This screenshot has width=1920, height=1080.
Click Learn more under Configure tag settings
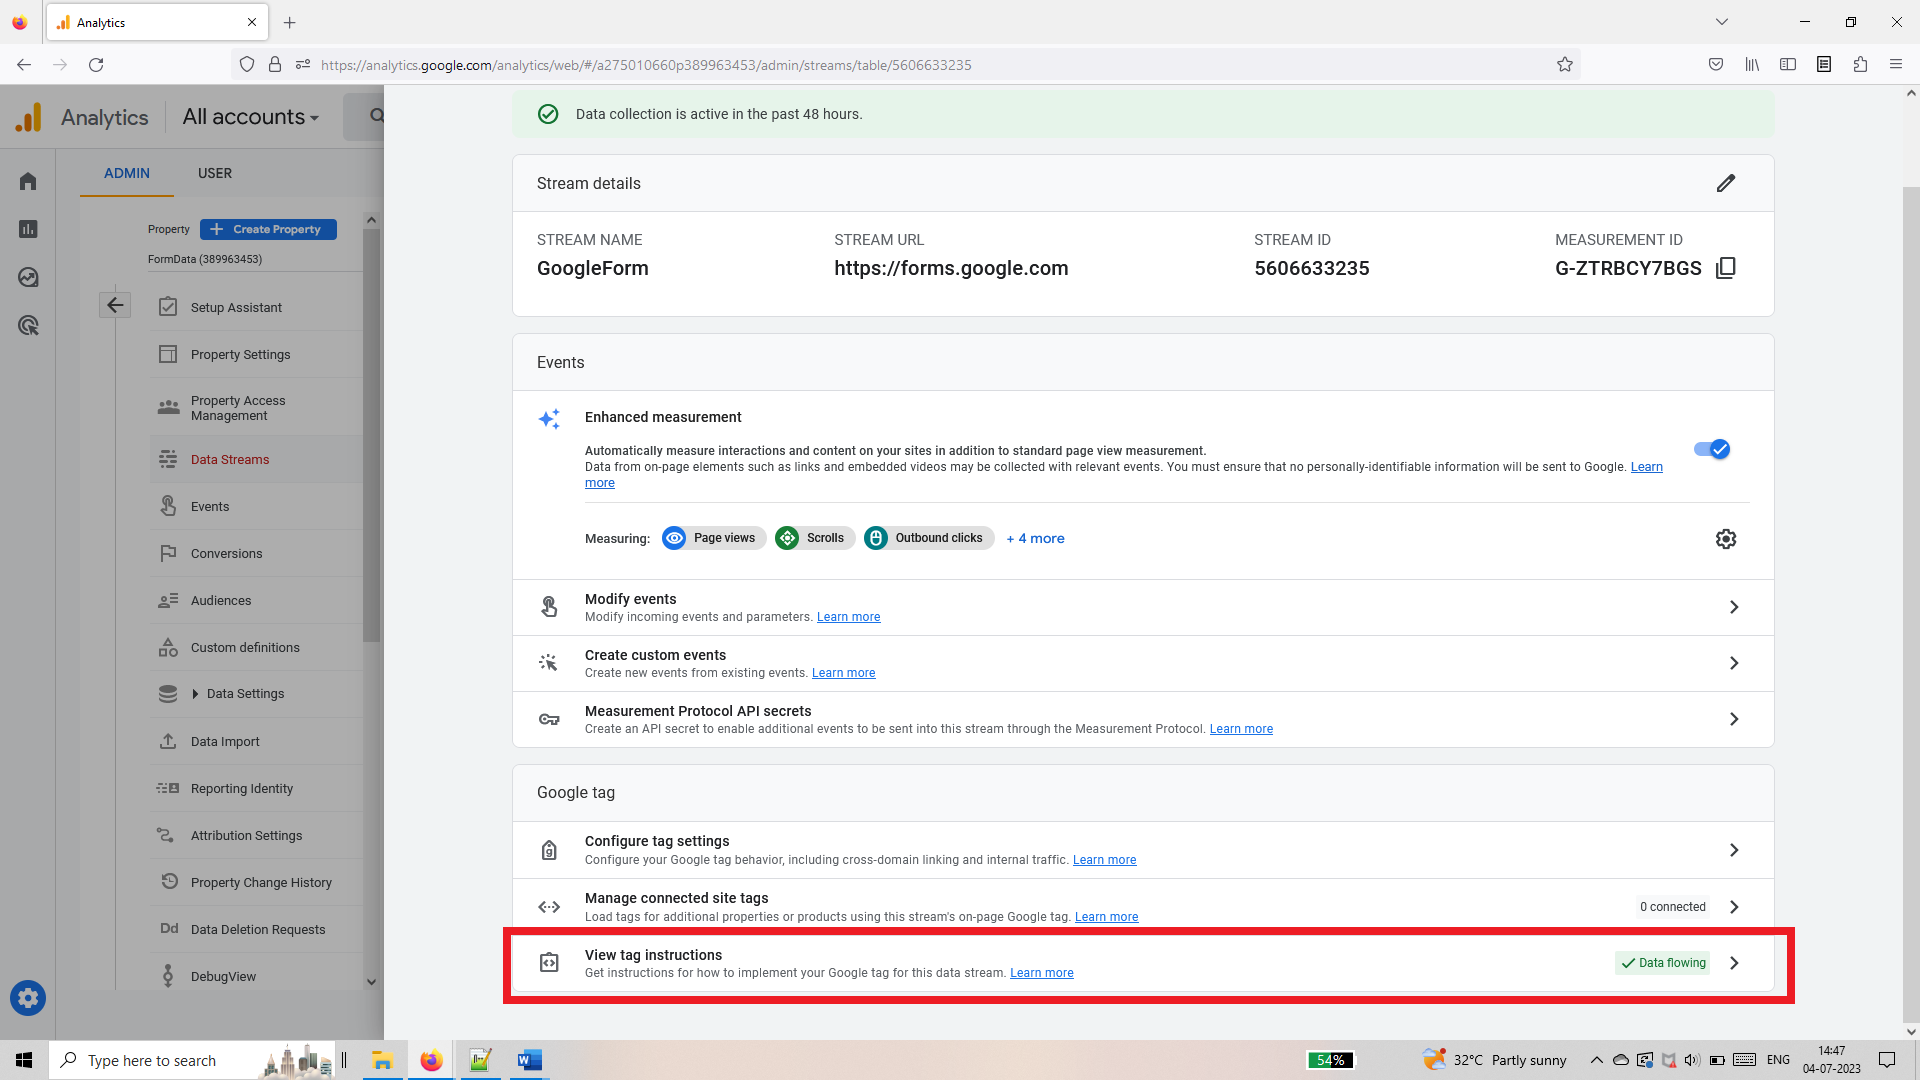tap(1104, 860)
